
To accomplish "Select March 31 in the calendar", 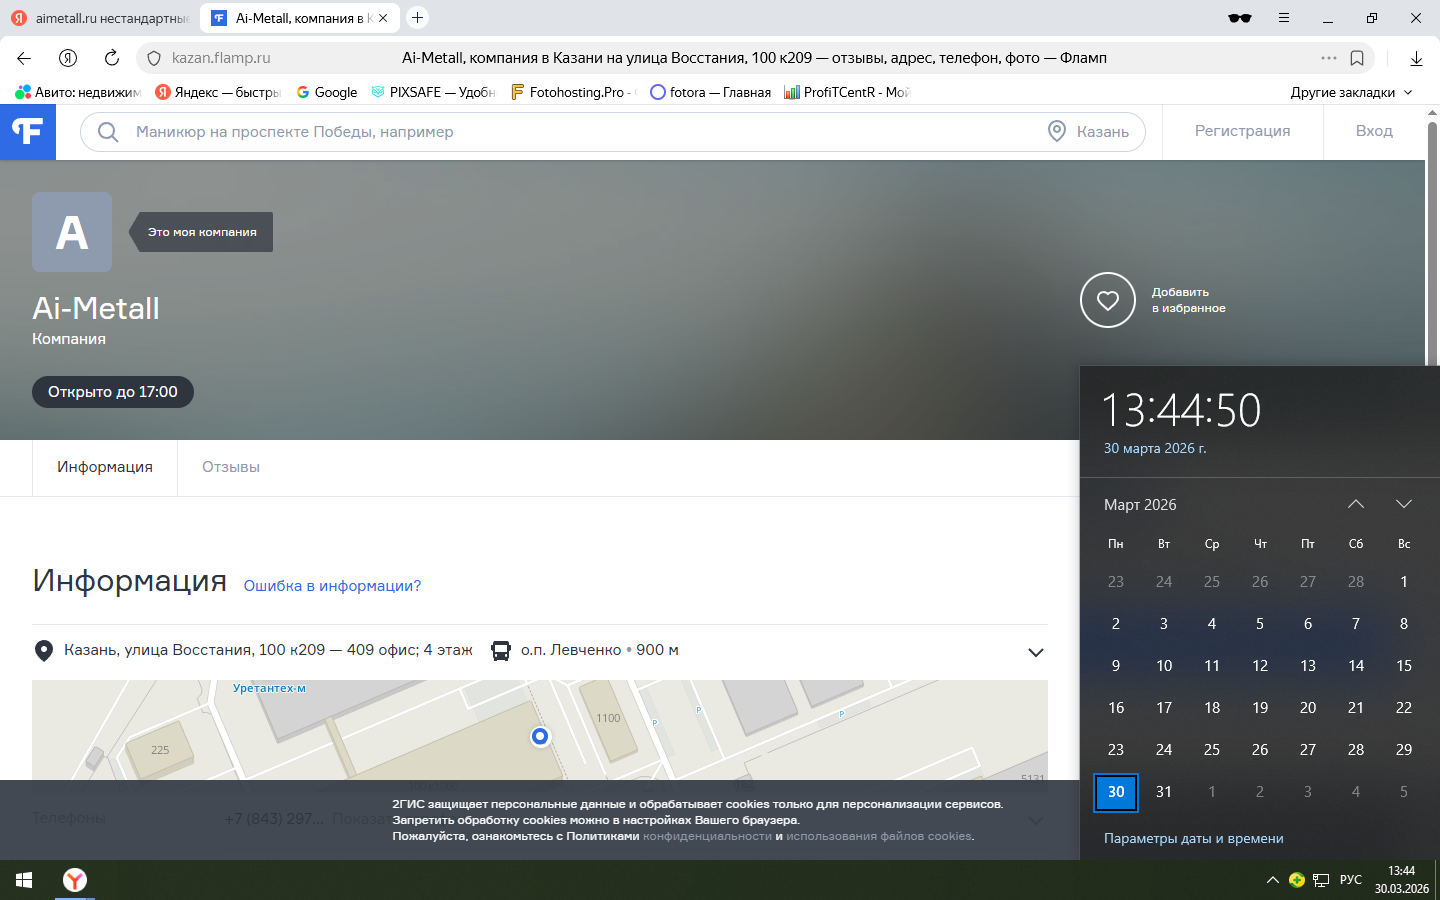I will coord(1164,792).
